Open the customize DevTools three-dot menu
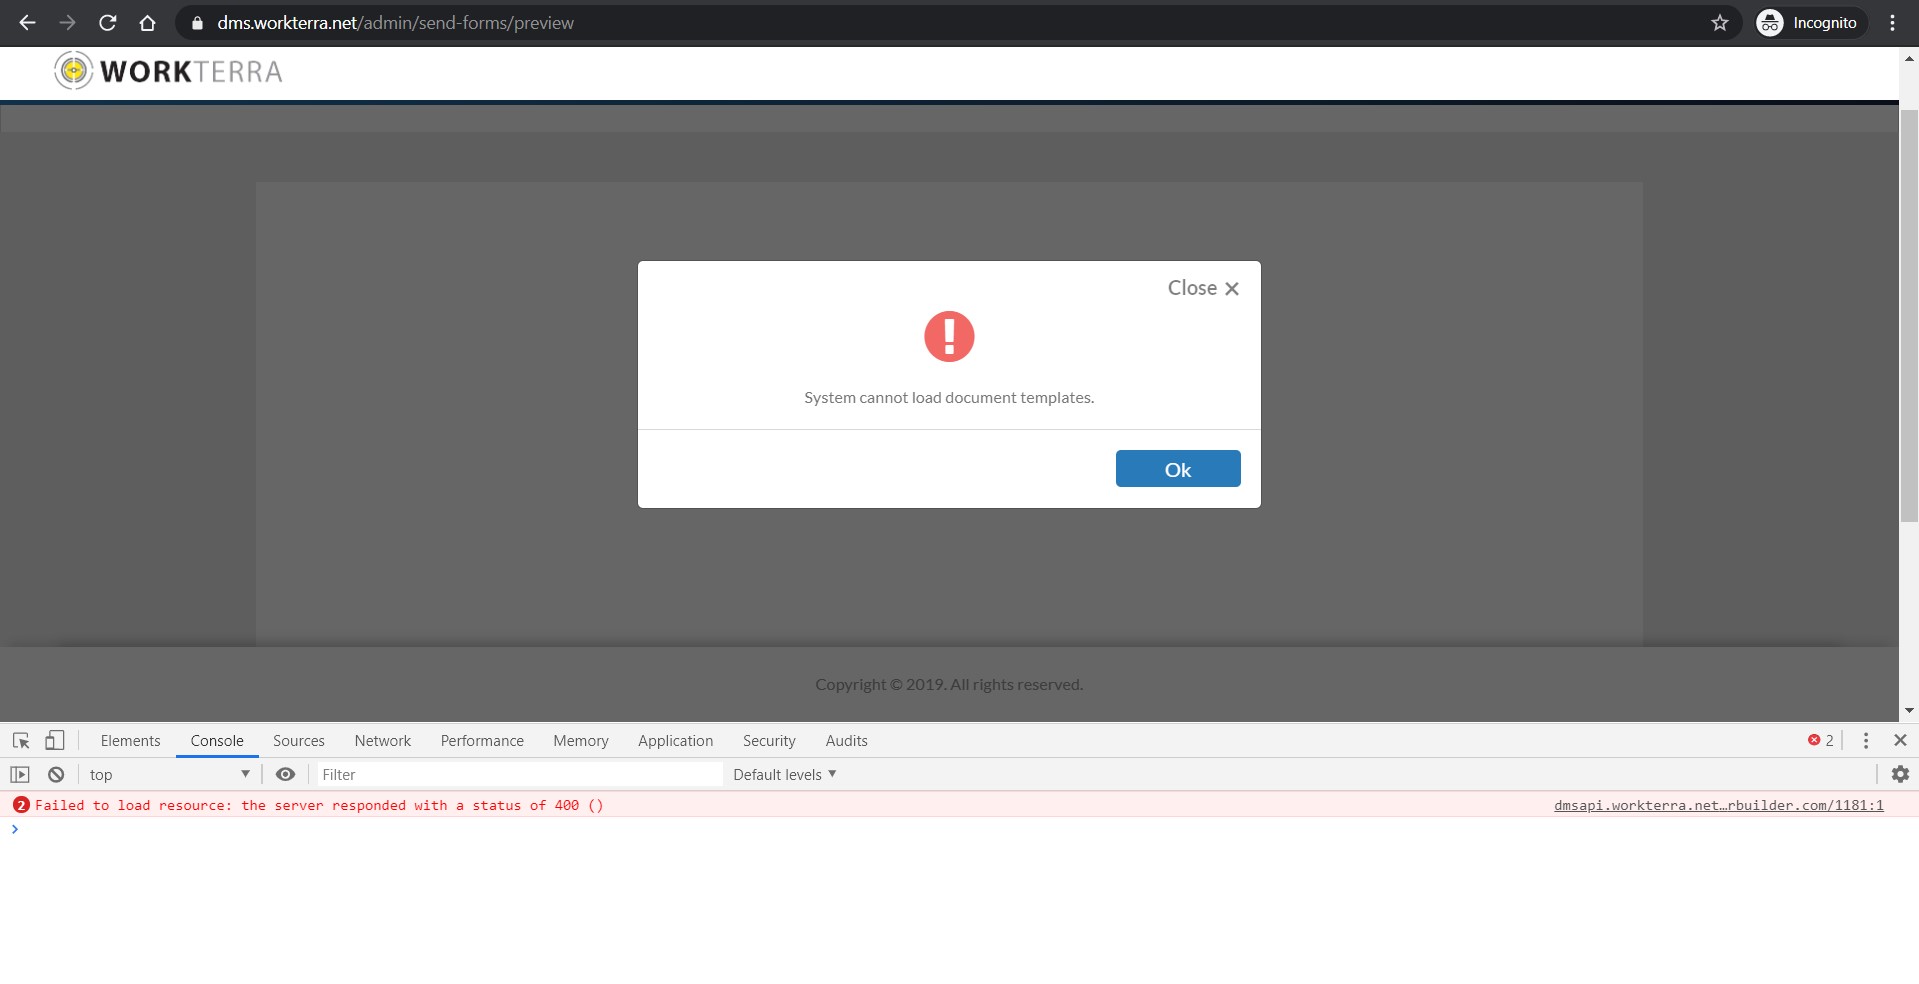This screenshot has height=984, width=1919. click(x=1864, y=740)
